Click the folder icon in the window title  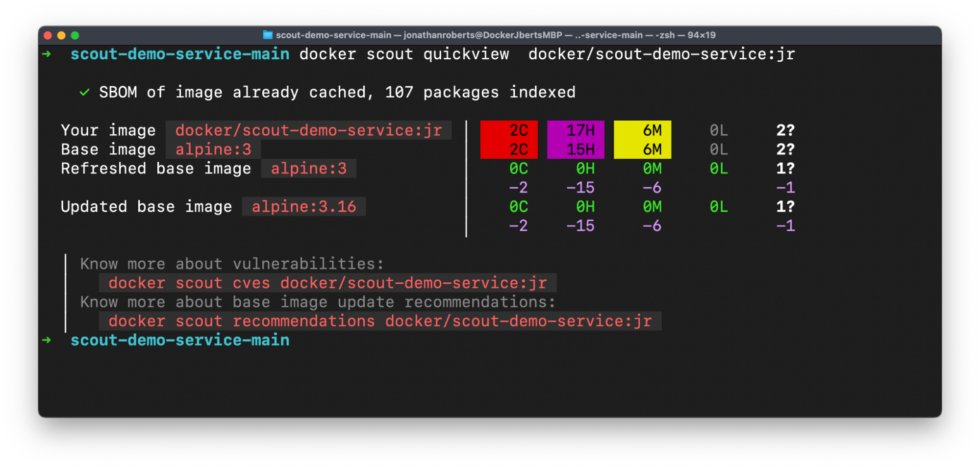point(268,35)
